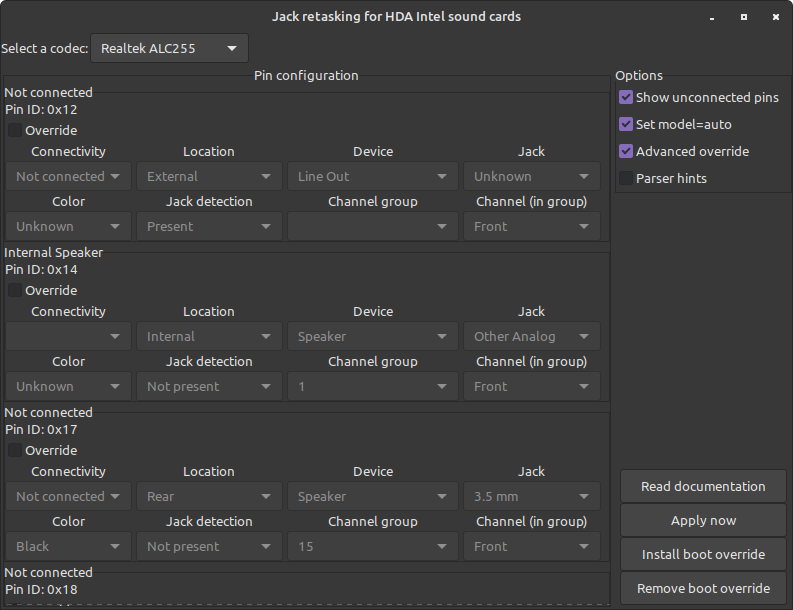The image size is (793, 610).
Task: Click Read documentation button
Action: (703, 487)
